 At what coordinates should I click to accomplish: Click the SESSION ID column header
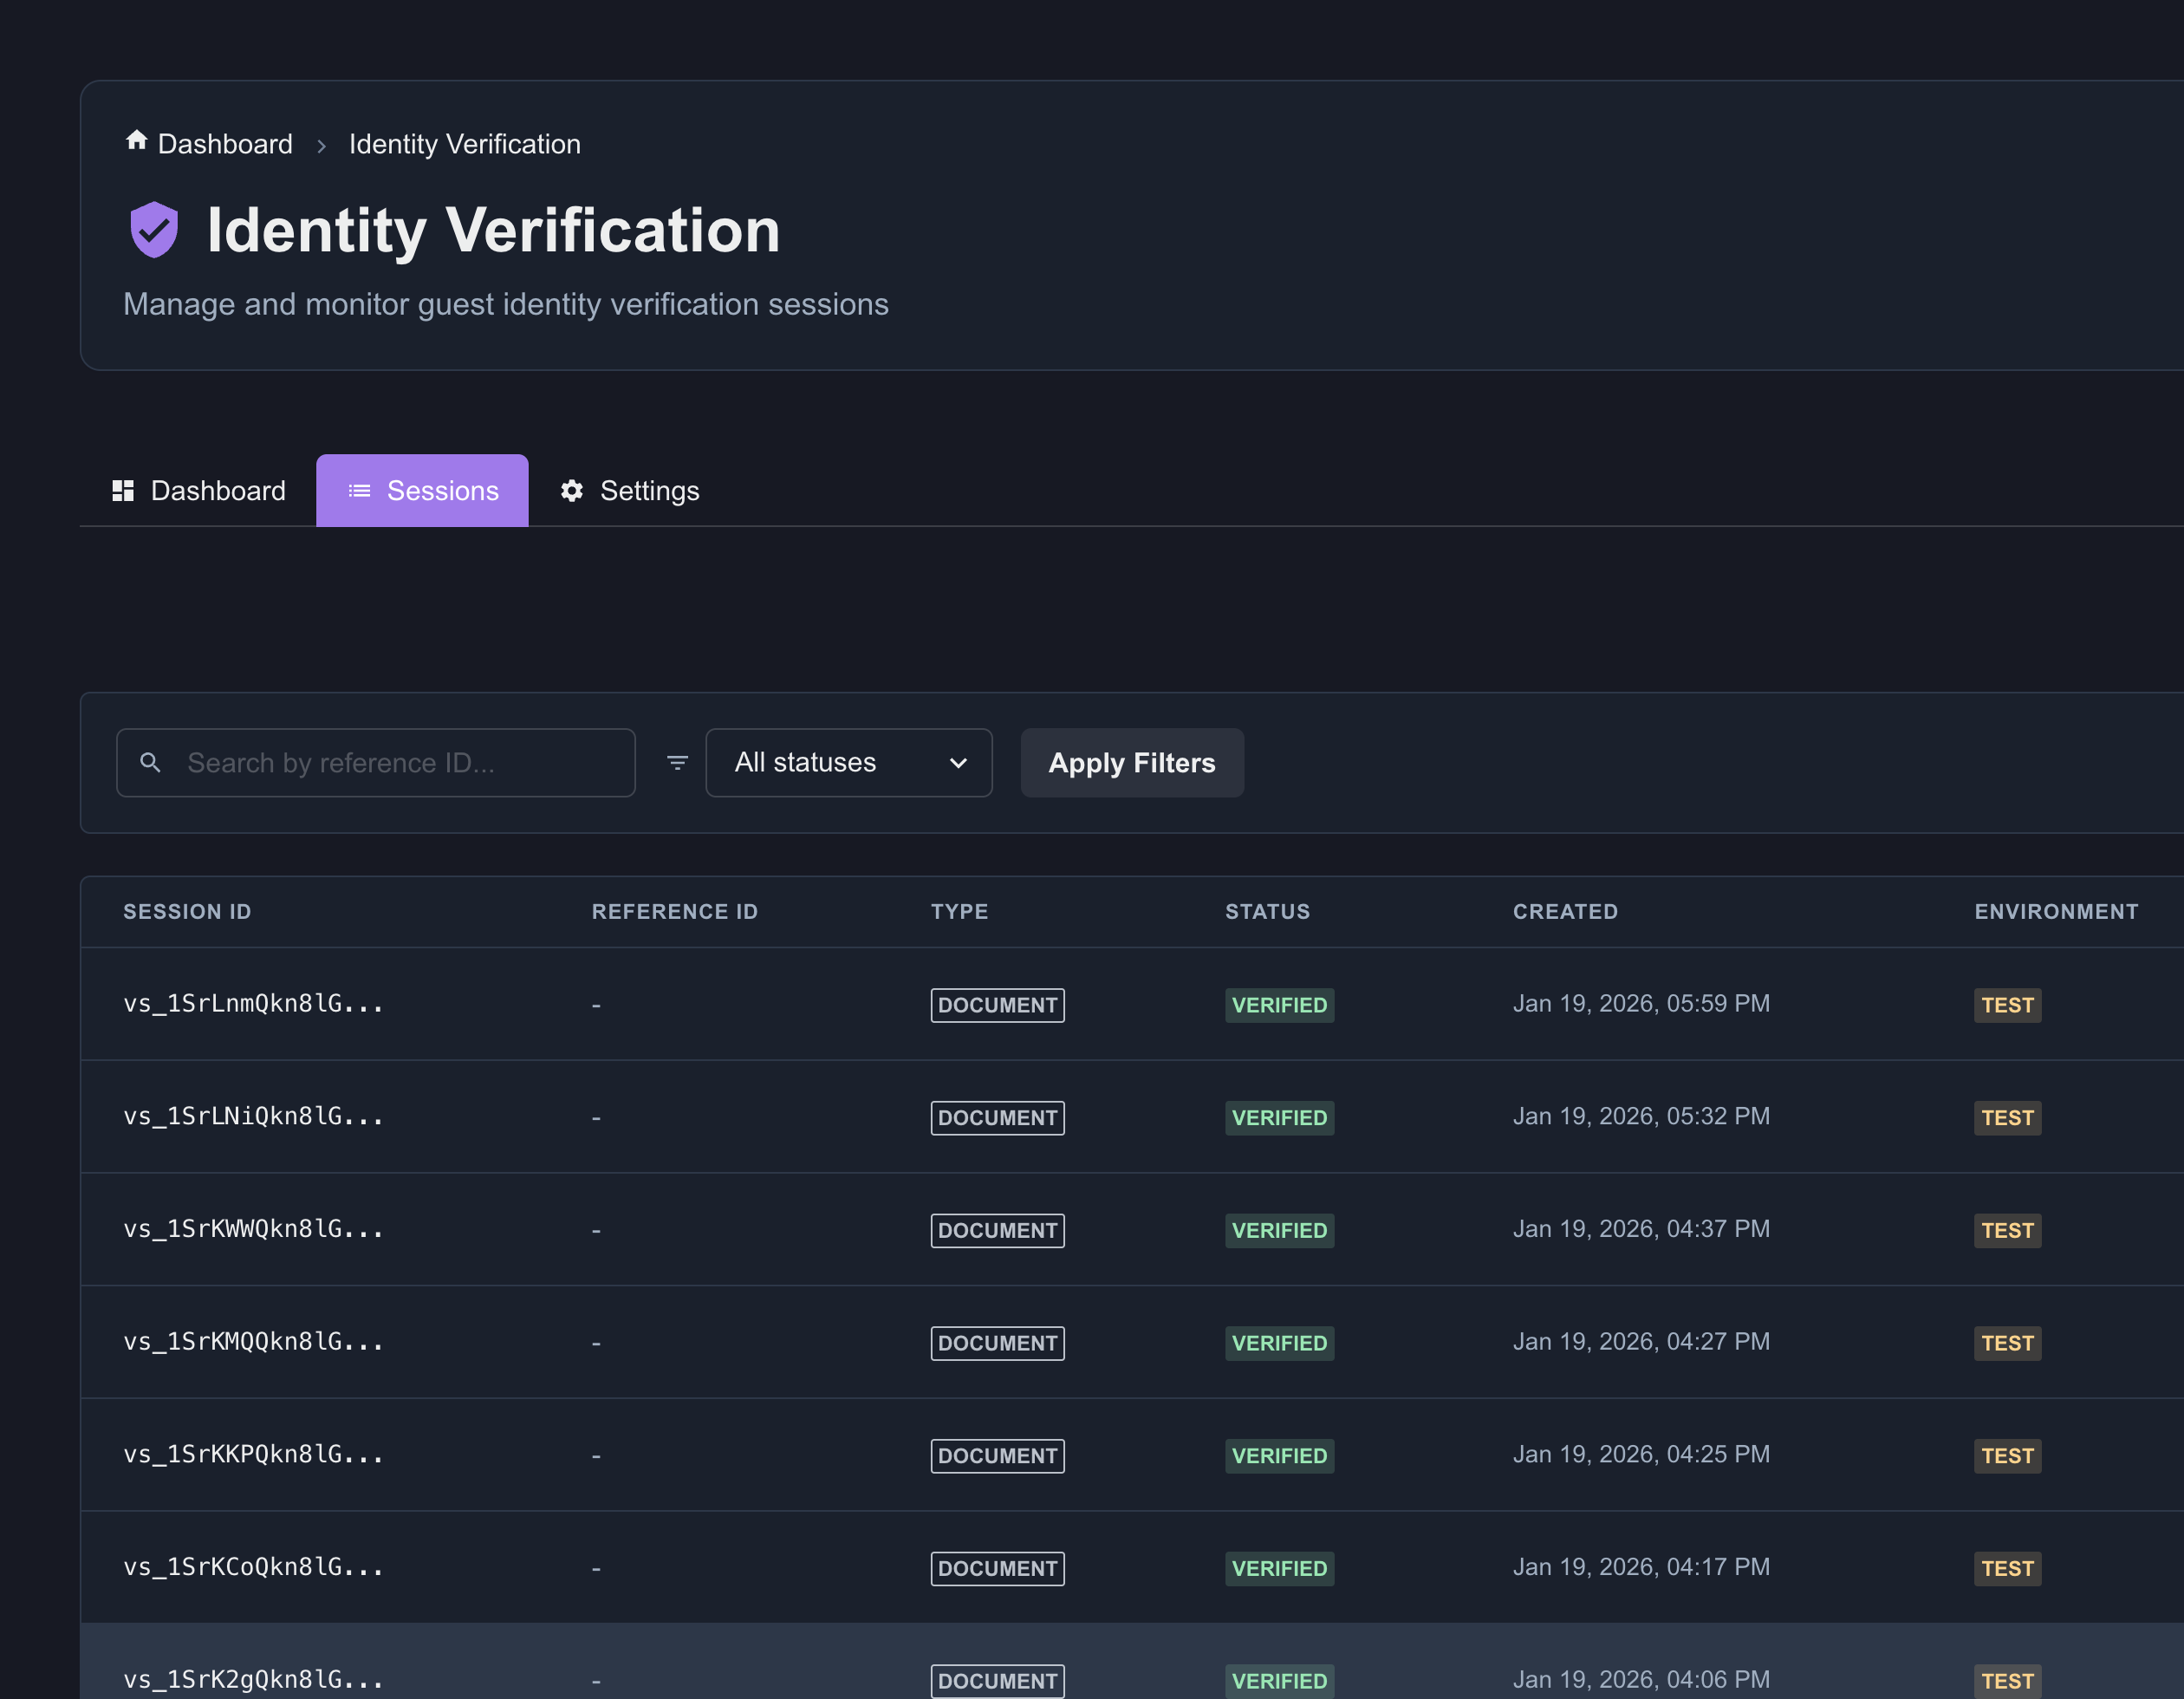tap(187, 912)
